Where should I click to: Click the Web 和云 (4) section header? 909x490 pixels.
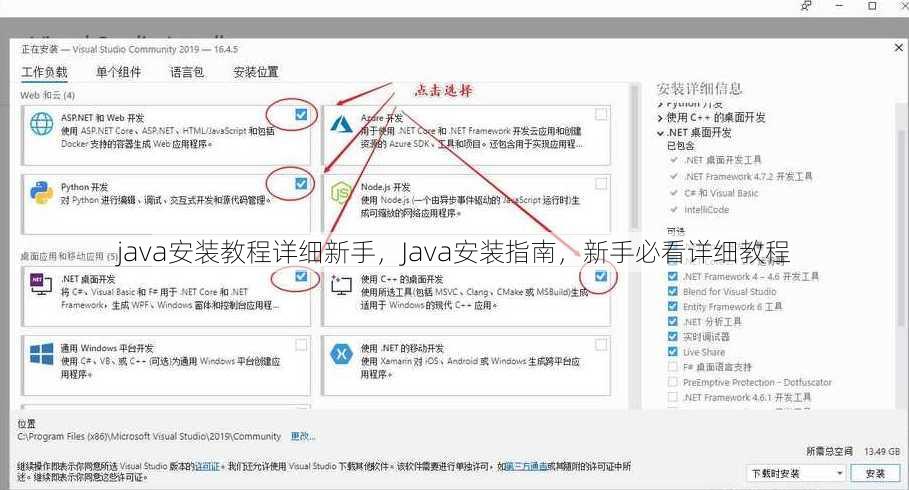point(48,95)
